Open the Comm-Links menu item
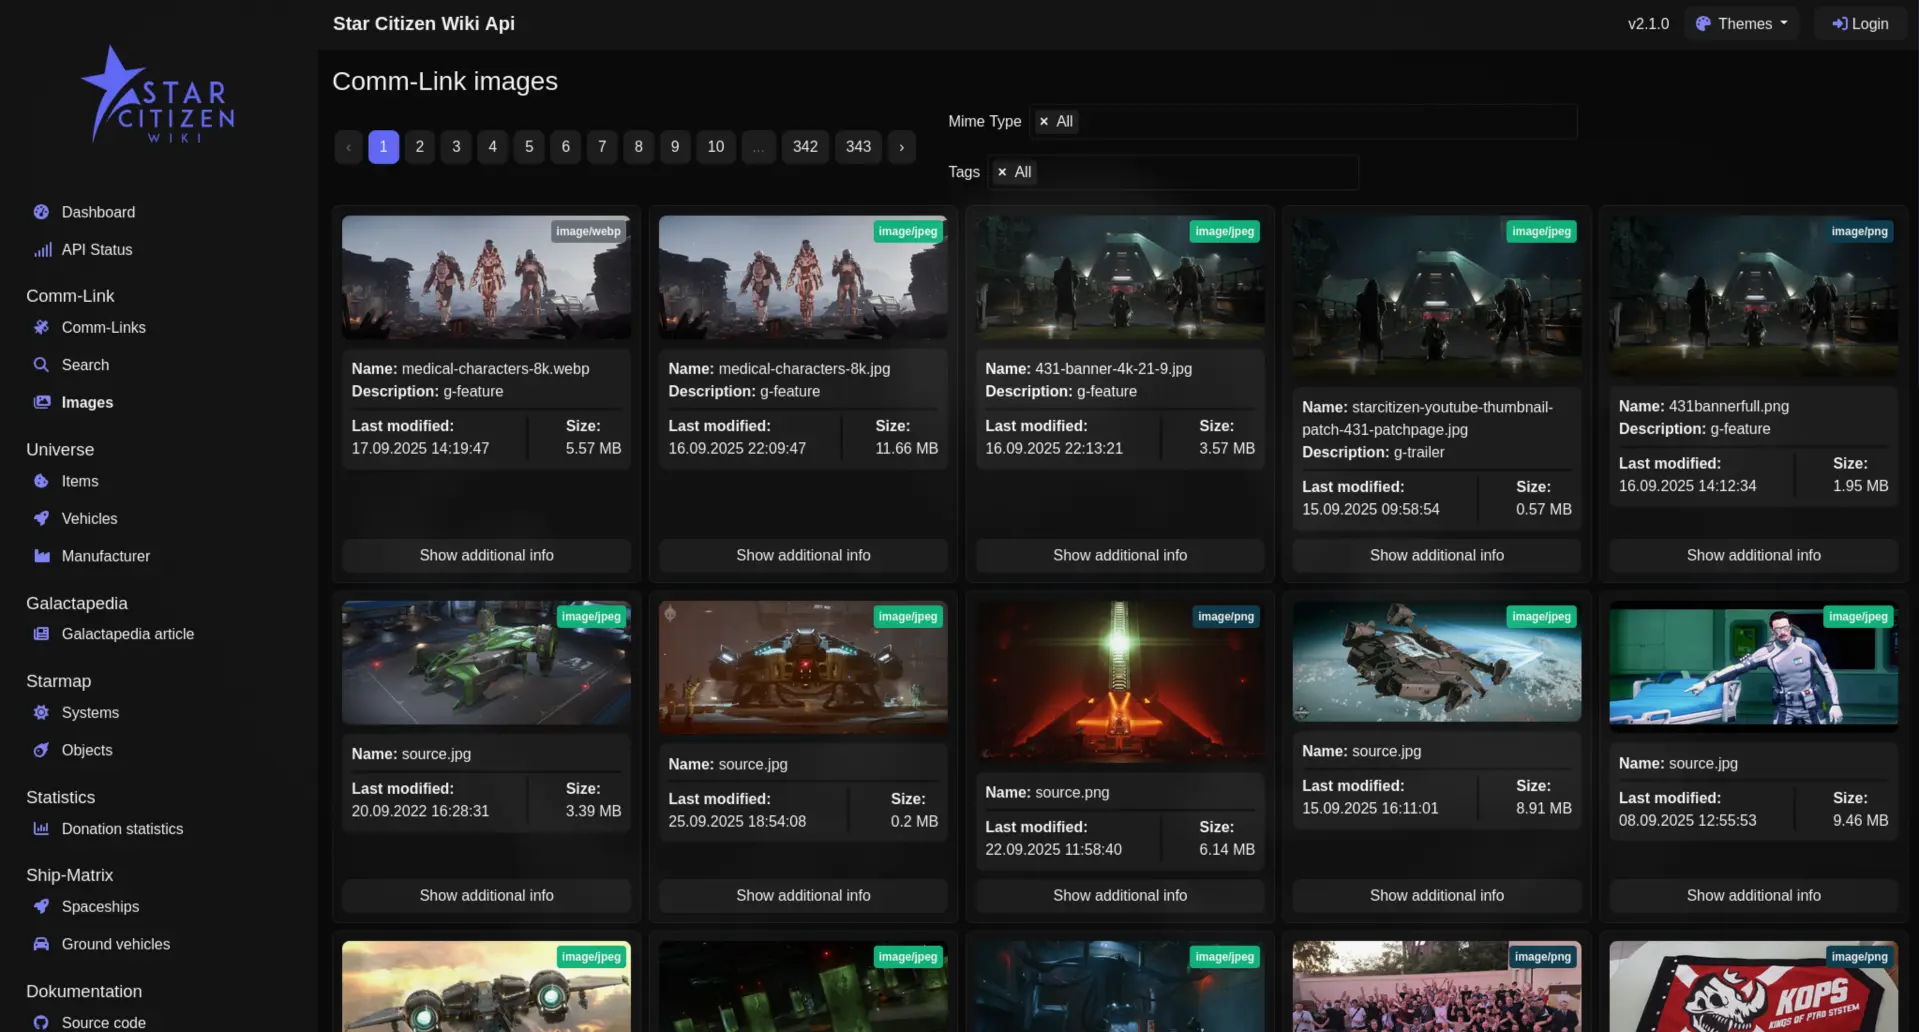The height and width of the screenshot is (1032, 1919). [x=103, y=327]
